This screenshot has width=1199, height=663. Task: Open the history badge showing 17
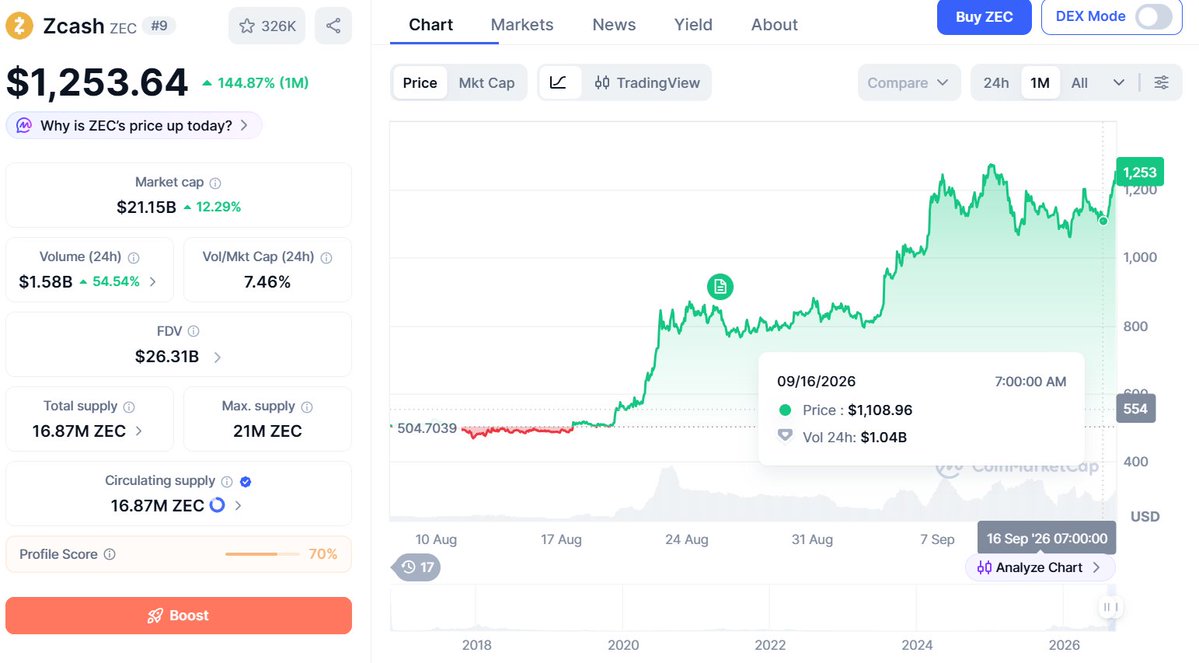tap(418, 567)
